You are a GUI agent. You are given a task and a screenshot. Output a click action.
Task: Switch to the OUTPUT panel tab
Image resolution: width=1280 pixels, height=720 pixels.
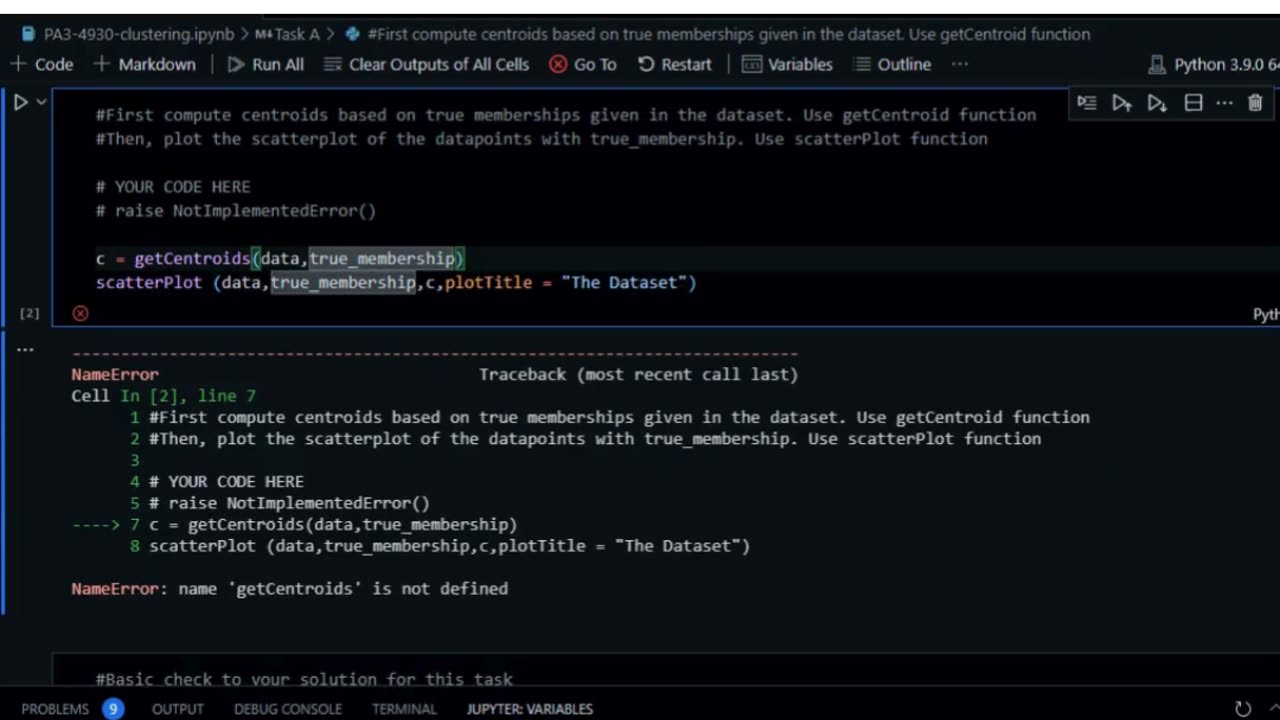click(178, 709)
